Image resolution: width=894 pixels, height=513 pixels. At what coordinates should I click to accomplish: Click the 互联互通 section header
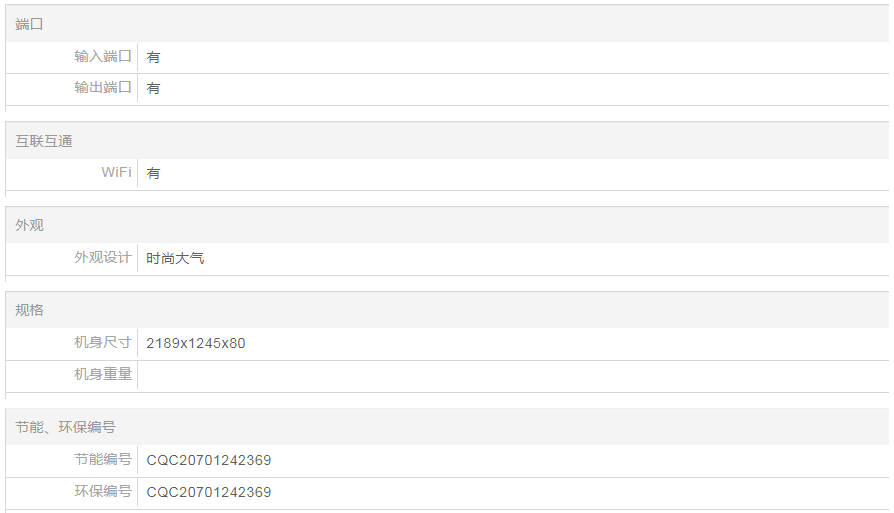coord(44,141)
